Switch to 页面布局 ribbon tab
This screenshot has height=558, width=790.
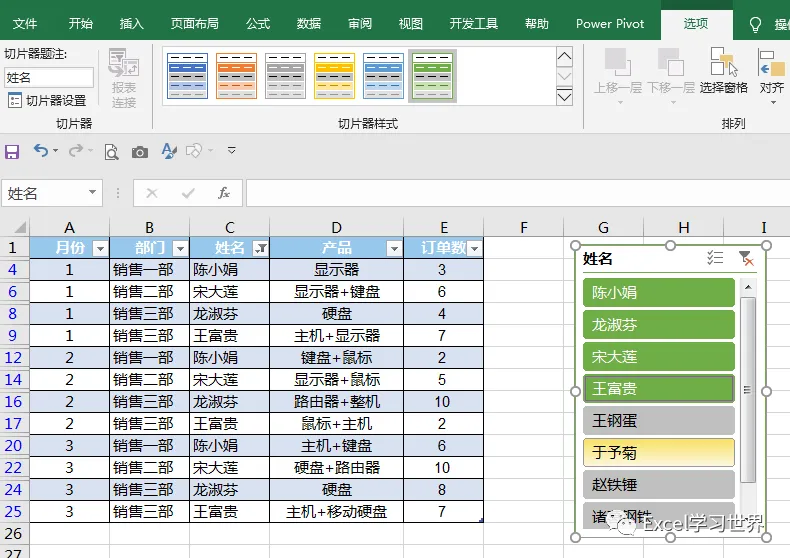(194, 24)
